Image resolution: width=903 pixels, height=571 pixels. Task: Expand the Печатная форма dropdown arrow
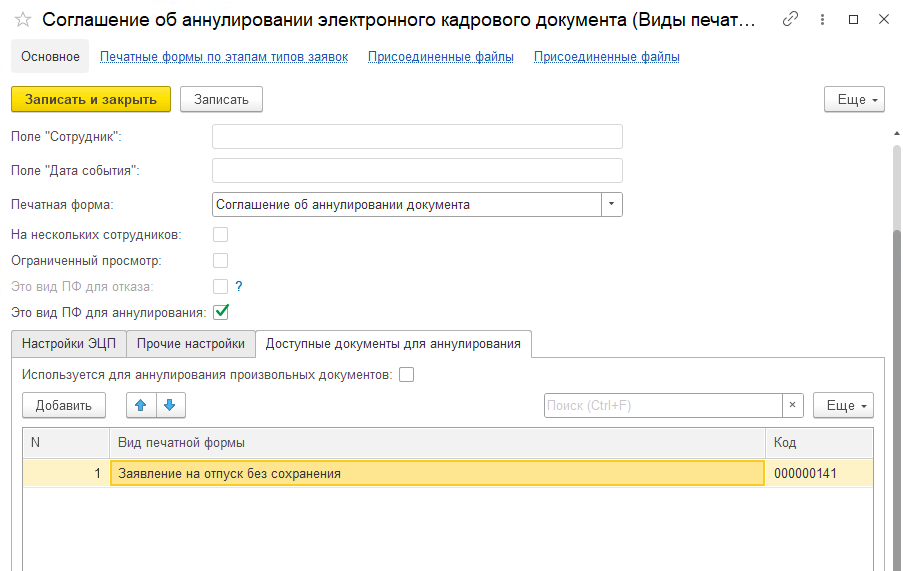(612, 204)
